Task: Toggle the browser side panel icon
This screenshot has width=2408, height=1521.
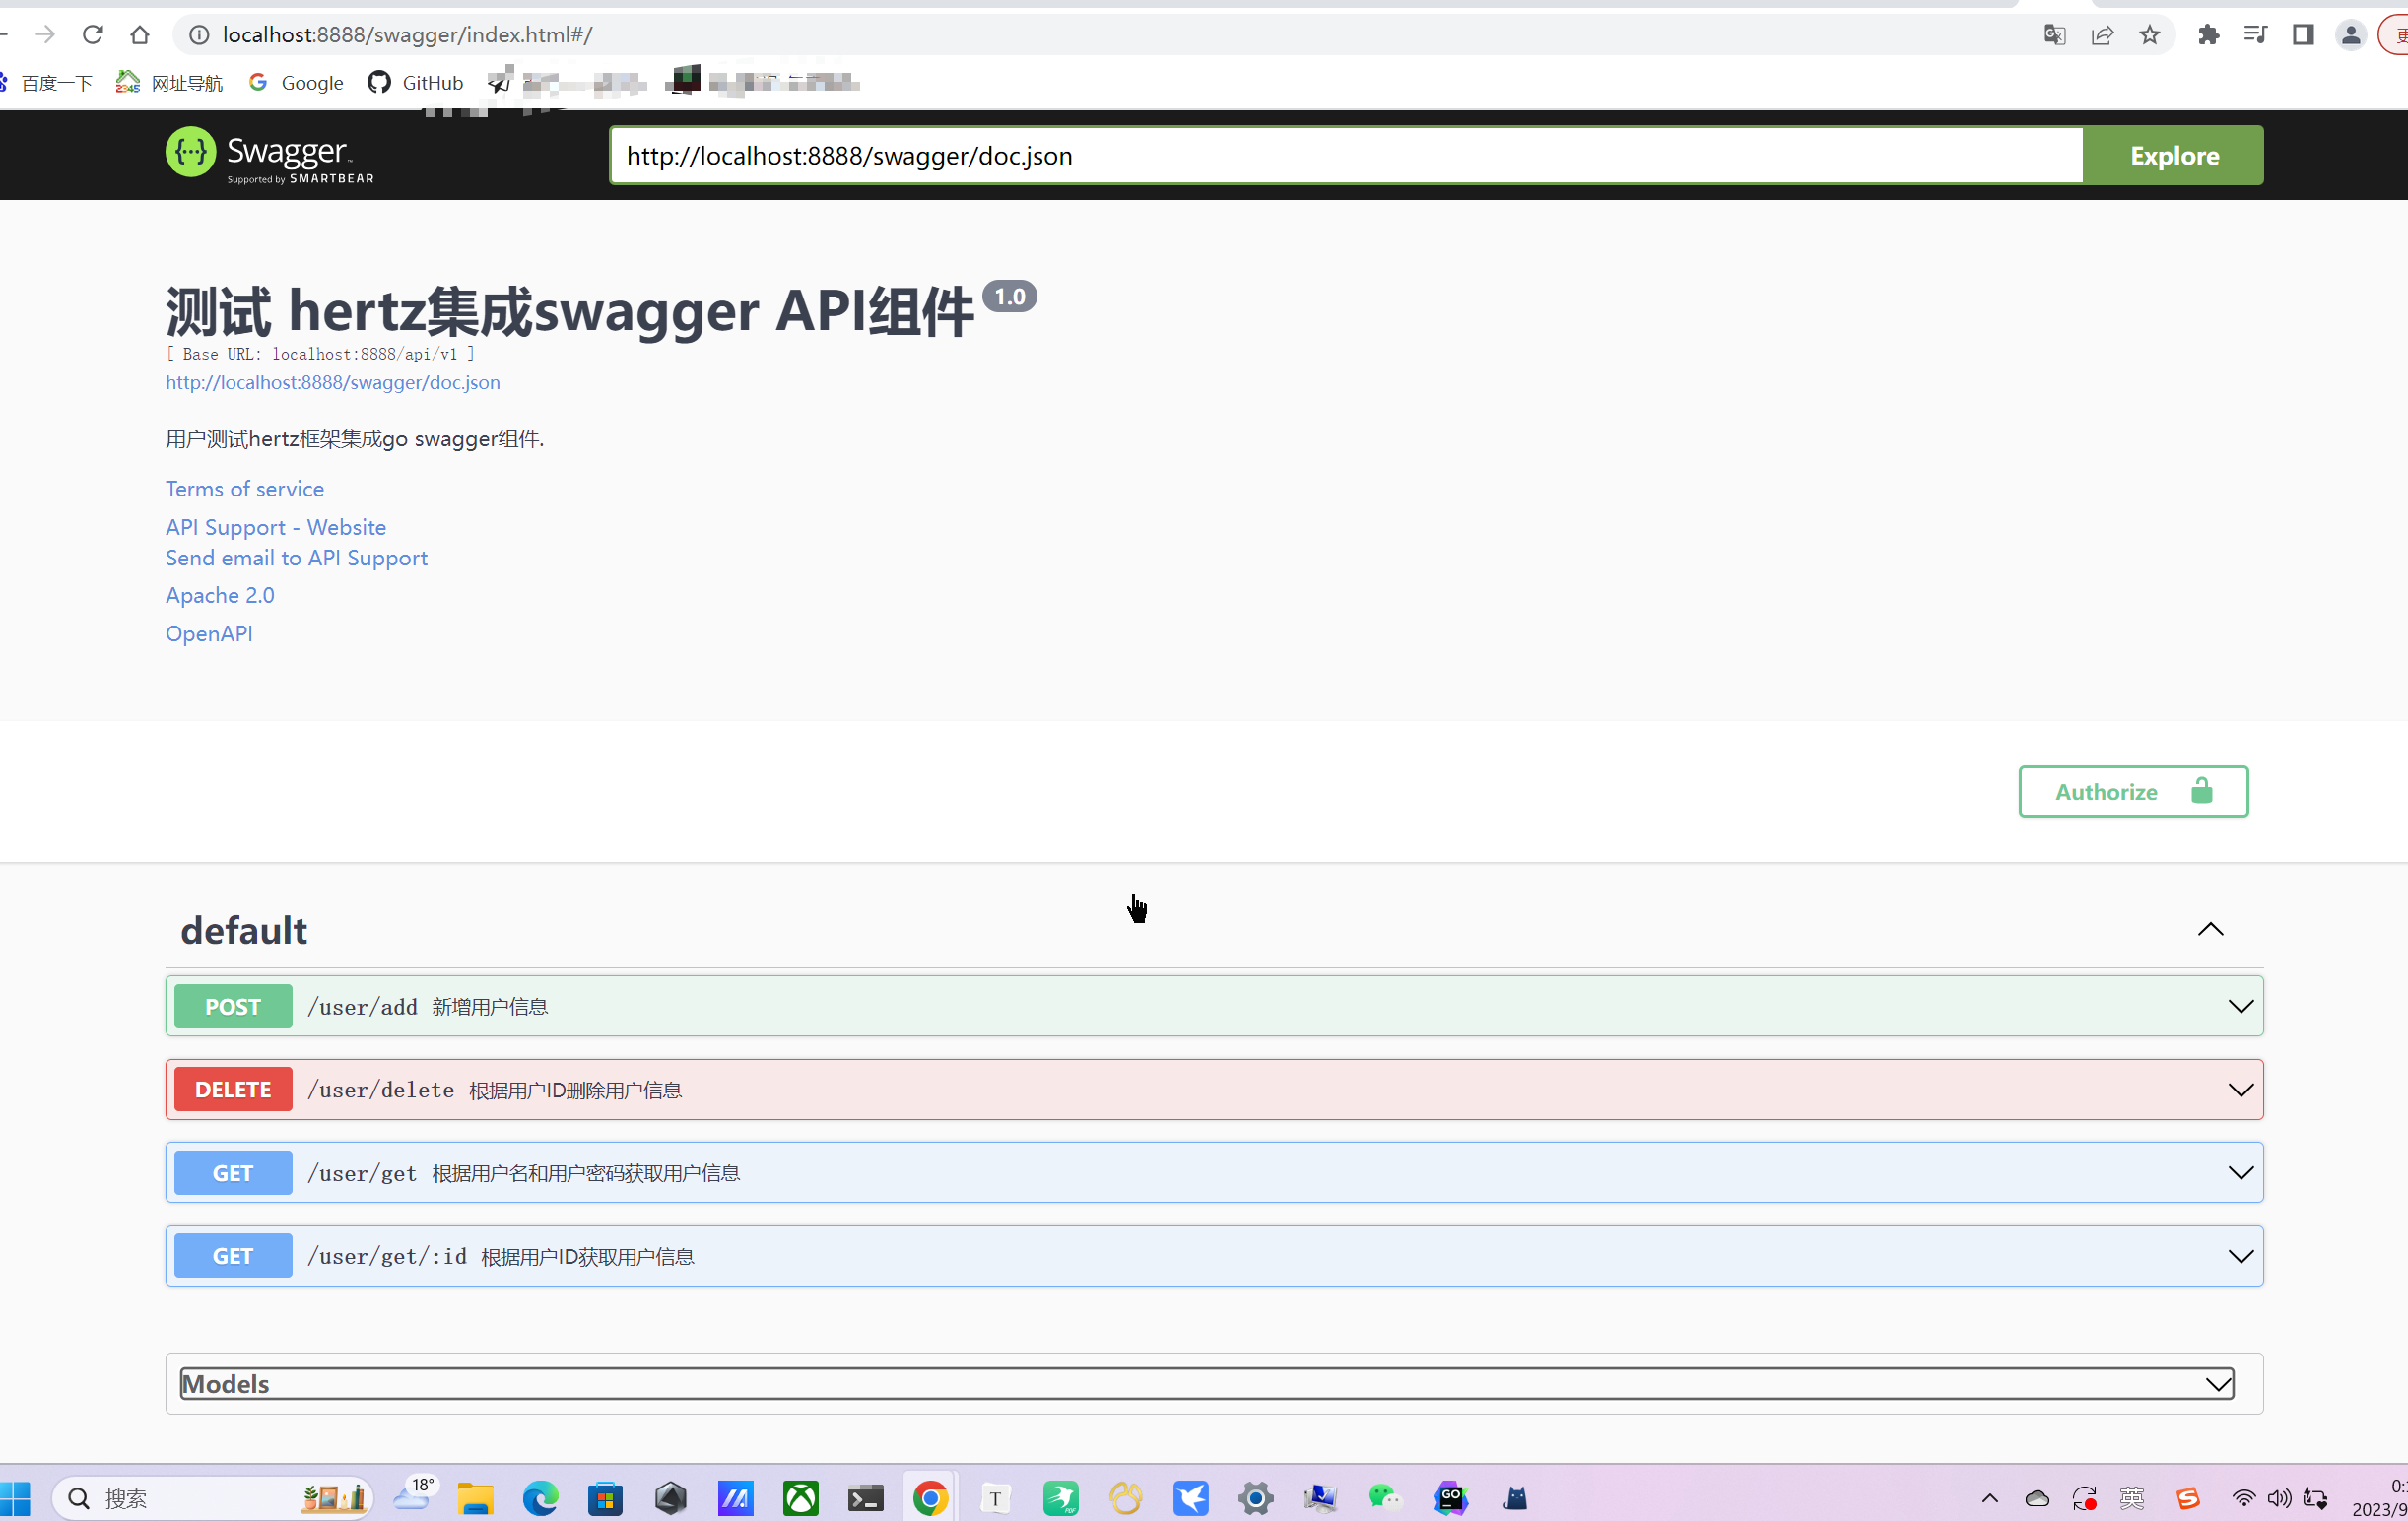Action: point(2302,35)
